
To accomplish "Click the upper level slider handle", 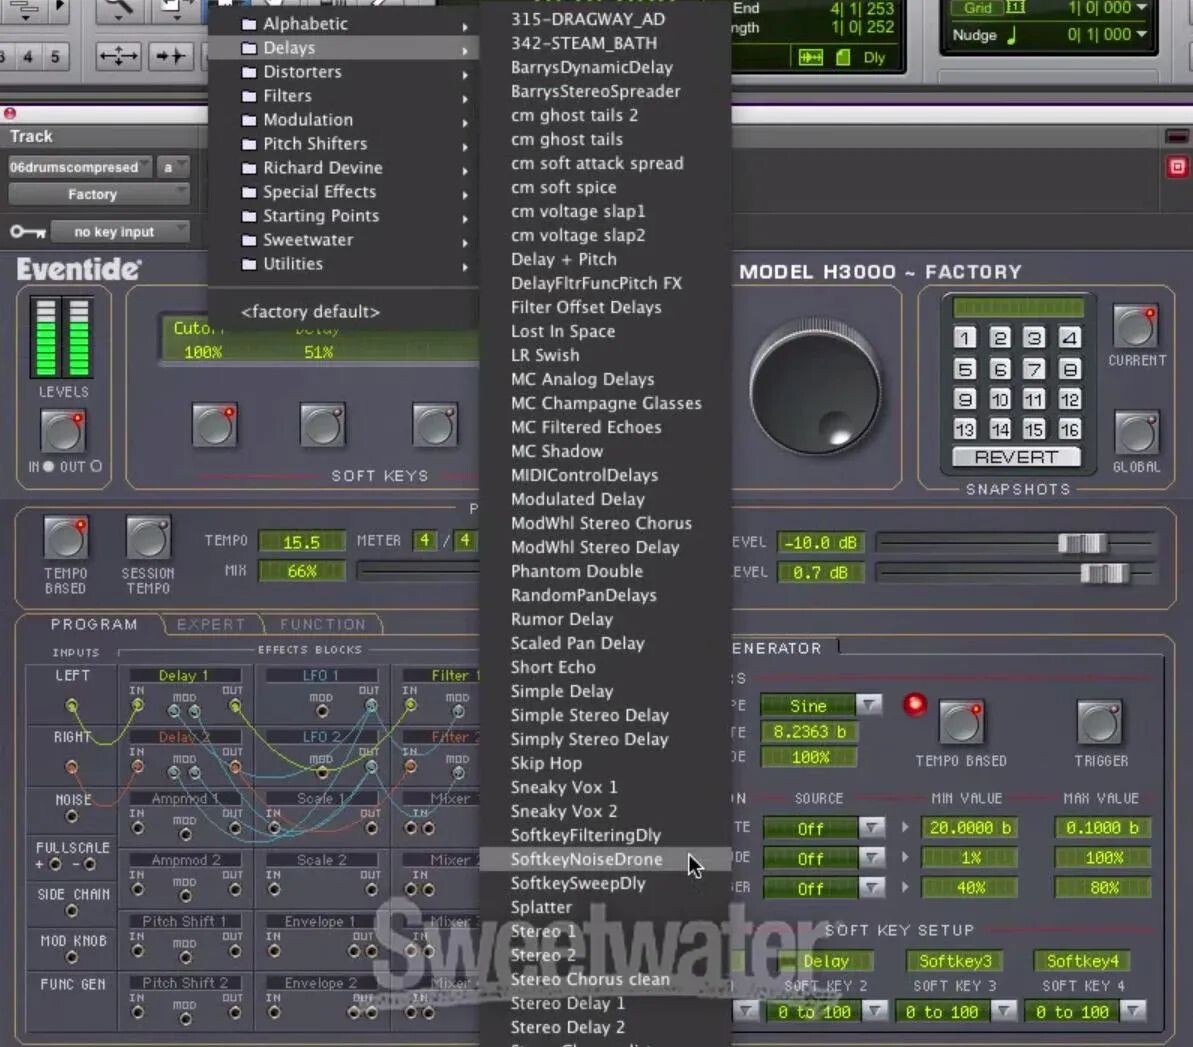I will point(1081,543).
